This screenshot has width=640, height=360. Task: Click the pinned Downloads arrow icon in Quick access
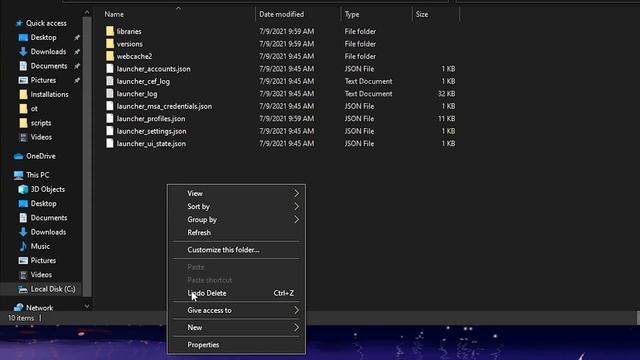click(23, 51)
